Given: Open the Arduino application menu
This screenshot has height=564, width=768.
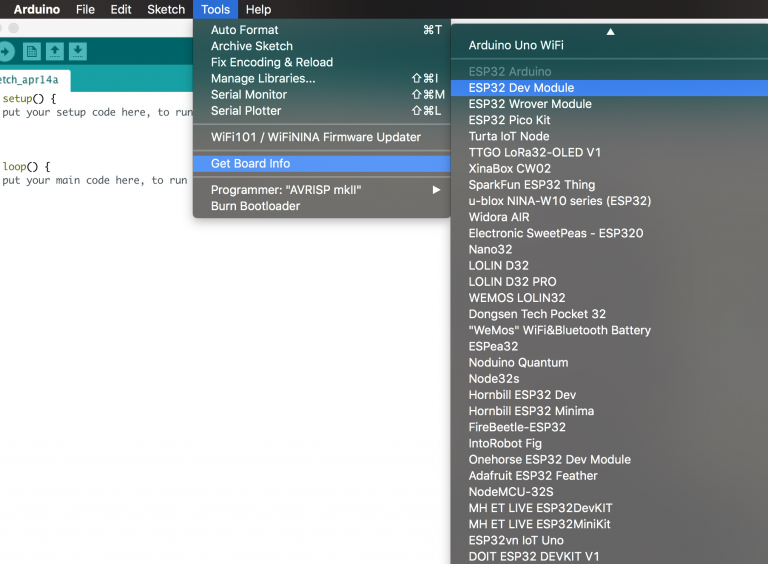Looking at the screenshot, I should click(37, 9).
